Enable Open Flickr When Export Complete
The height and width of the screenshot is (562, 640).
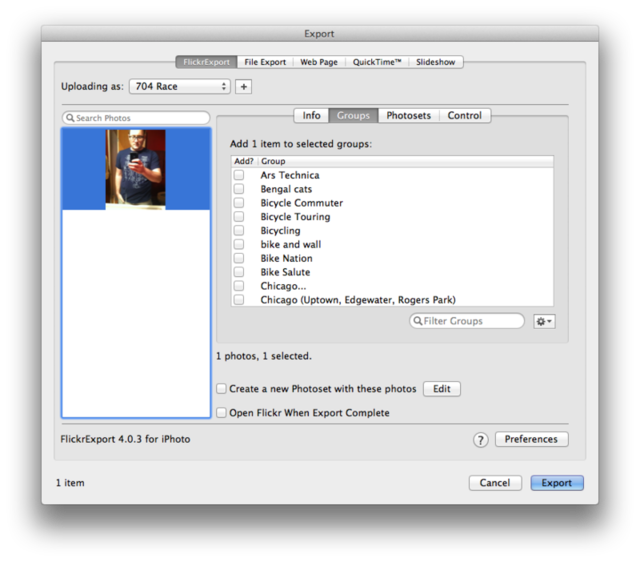click(221, 413)
